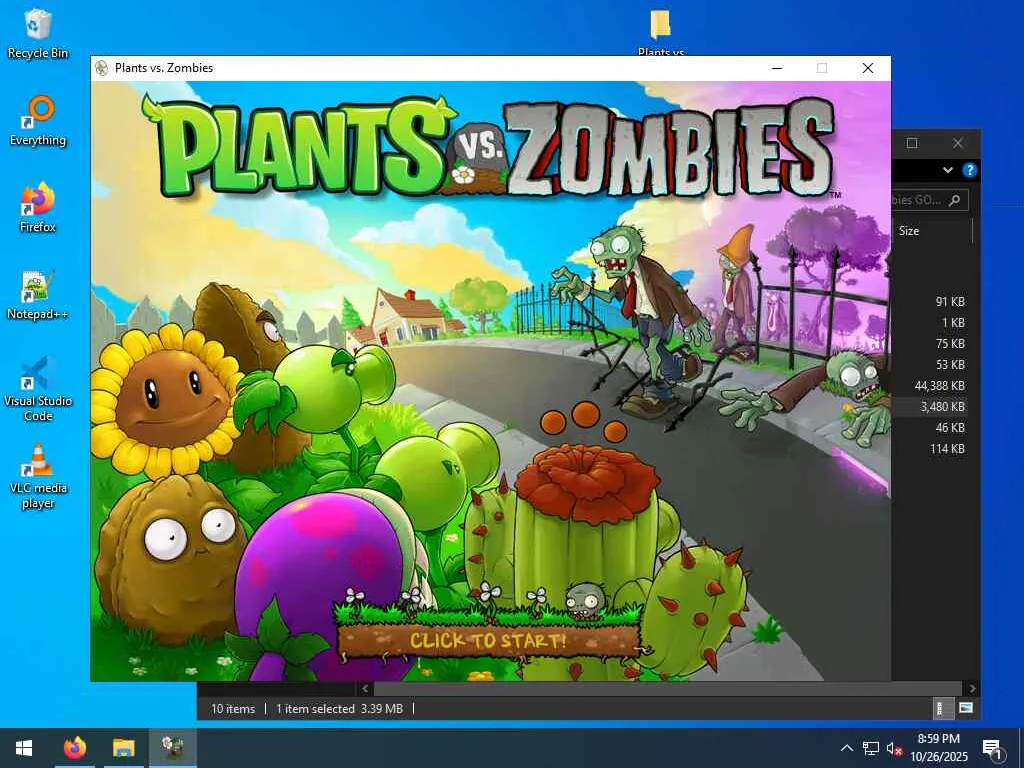Image resolution: width=1024 pixels, height=768 pixels.
Task: Click the muted volume tray icon
Action: tap(895, 748)
